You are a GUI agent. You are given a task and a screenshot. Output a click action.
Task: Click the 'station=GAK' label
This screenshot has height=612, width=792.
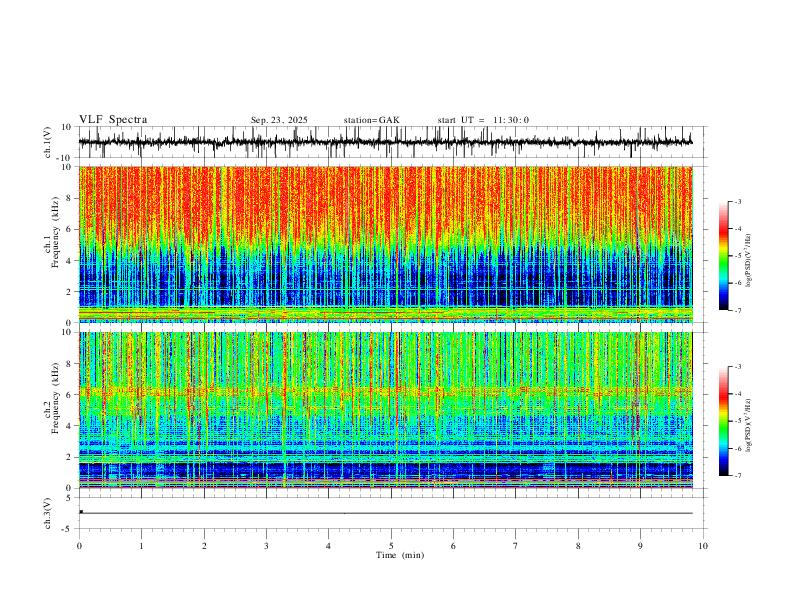click(x=371, y=120)
